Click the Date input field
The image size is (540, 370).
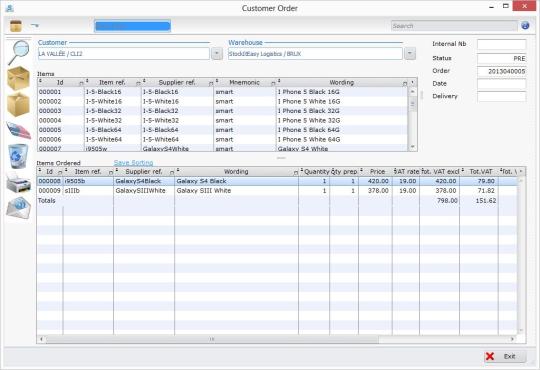point(501,84)
